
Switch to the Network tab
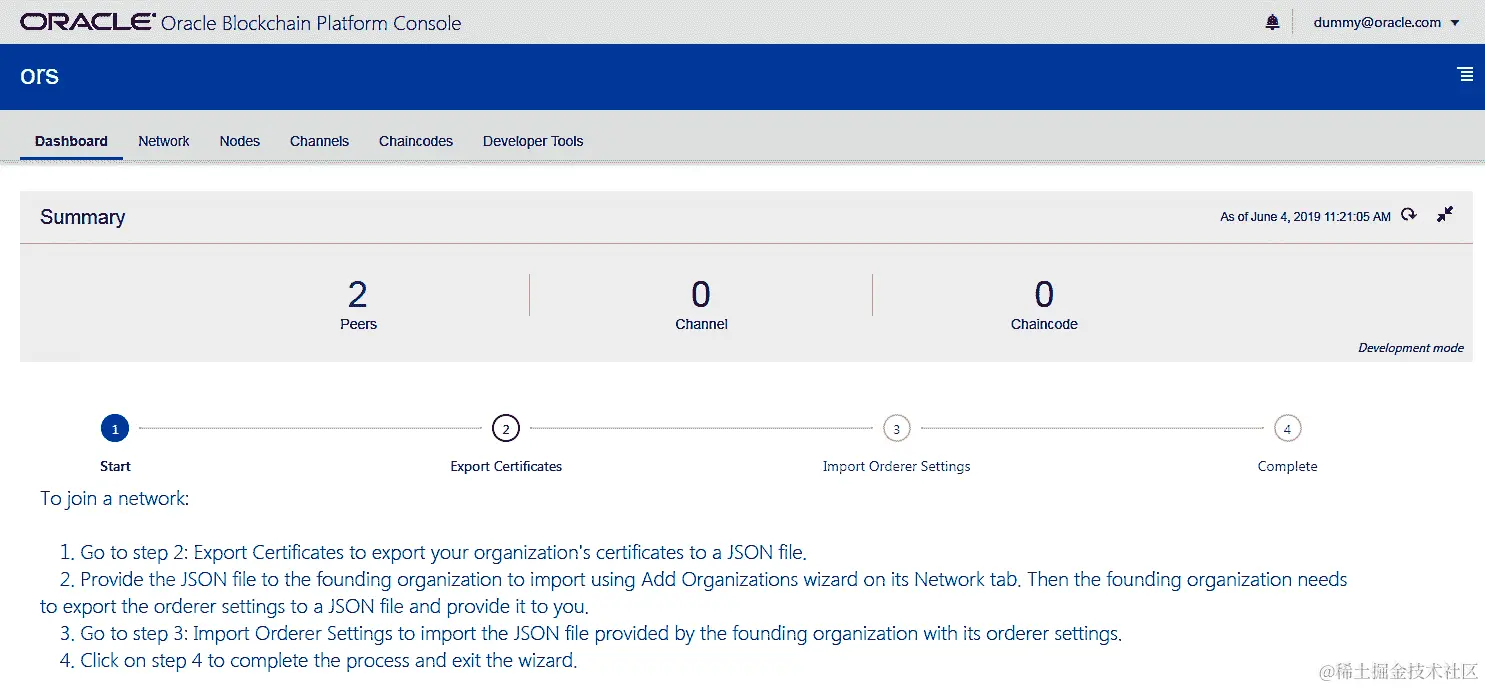pyautogui.click(x=164, y=141)
